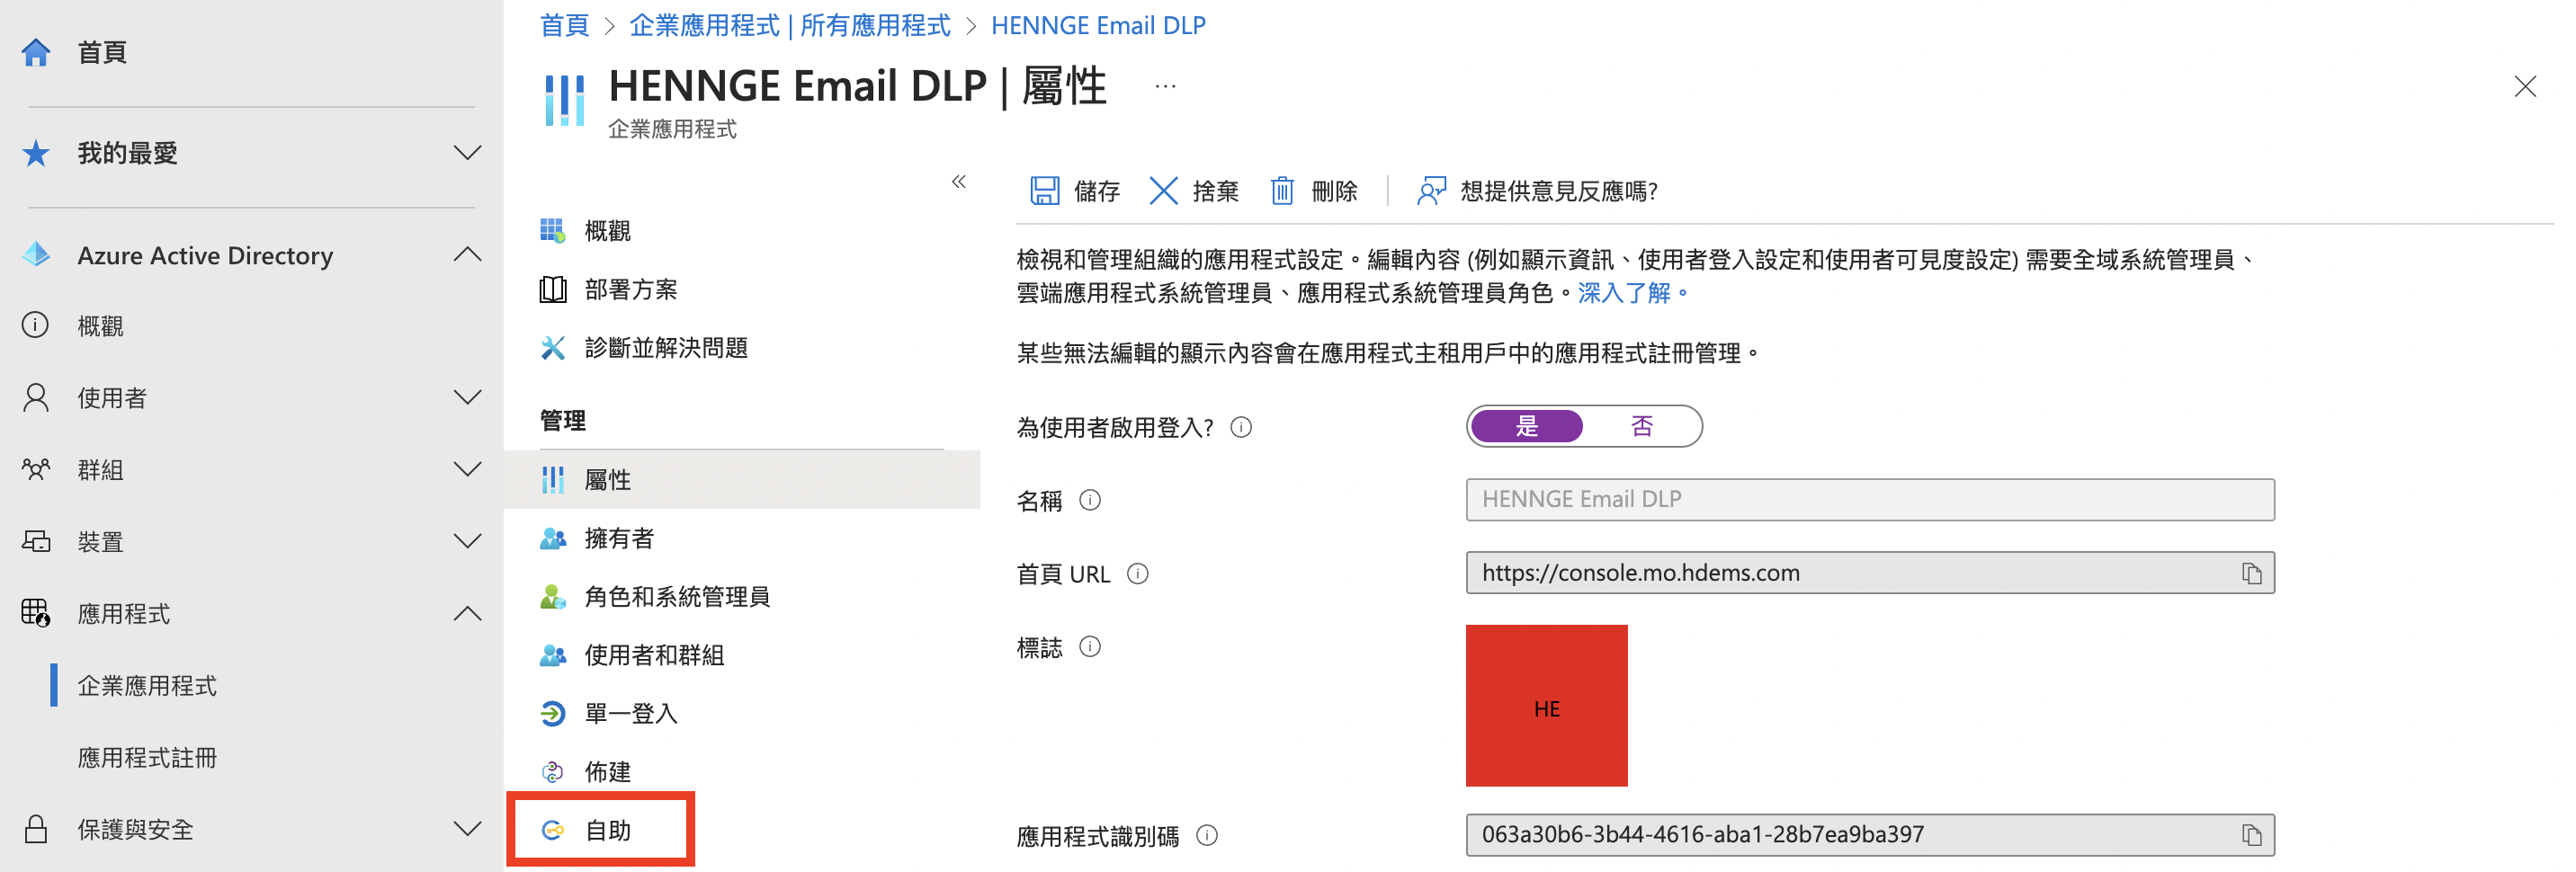The height and width of the screenshot is (872, 2576).
Task: Collapse the resource menu with double chevron
Action: click(x=958, y=181)
